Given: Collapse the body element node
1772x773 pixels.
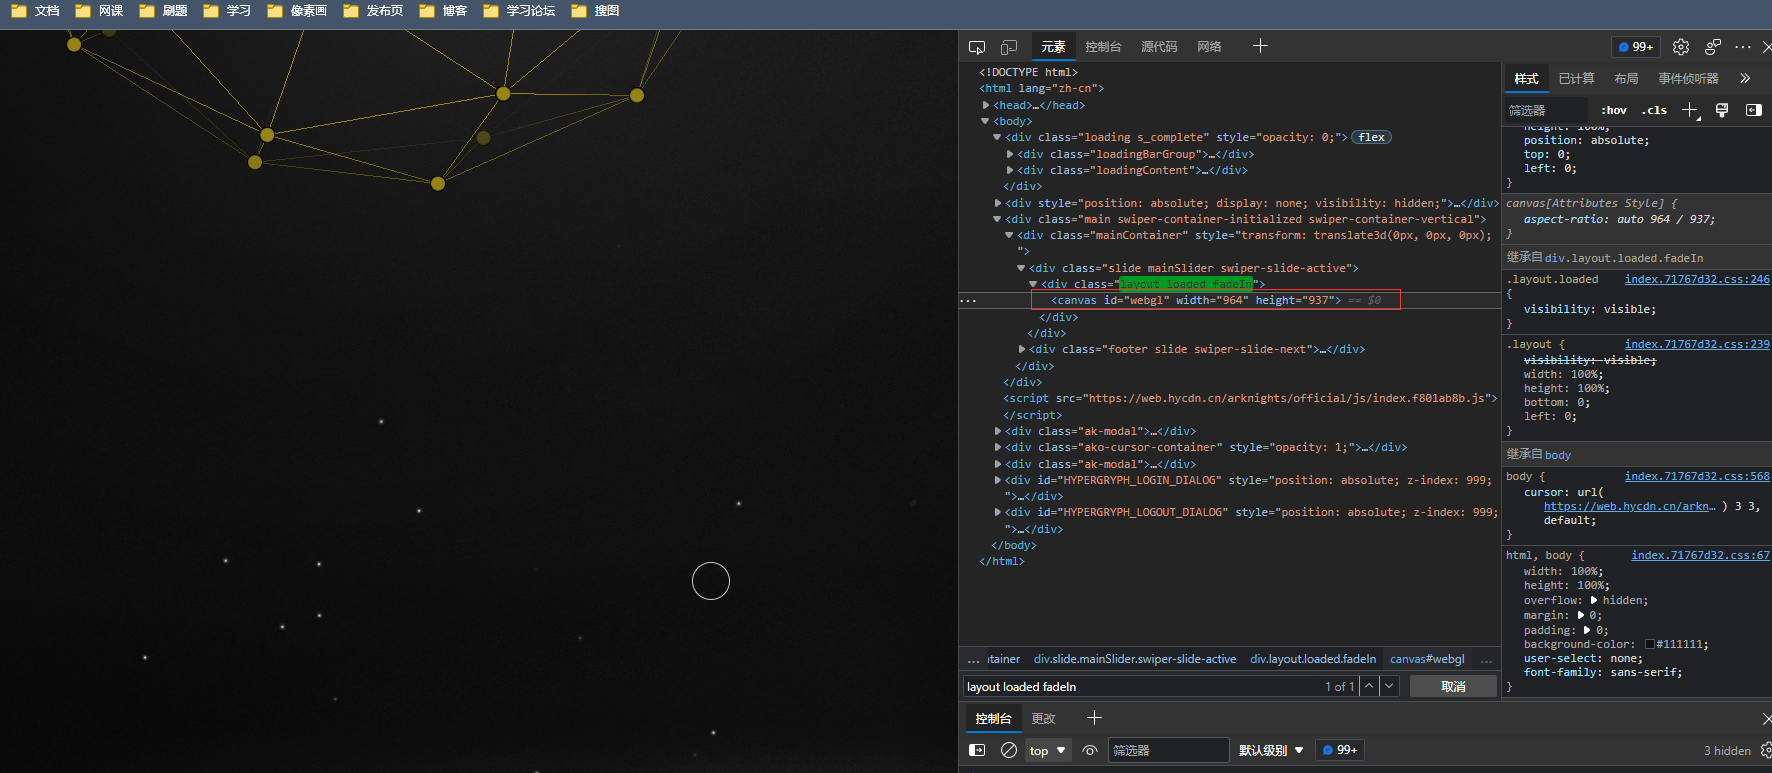Looking at the screenshot, I should pos(985,121).
